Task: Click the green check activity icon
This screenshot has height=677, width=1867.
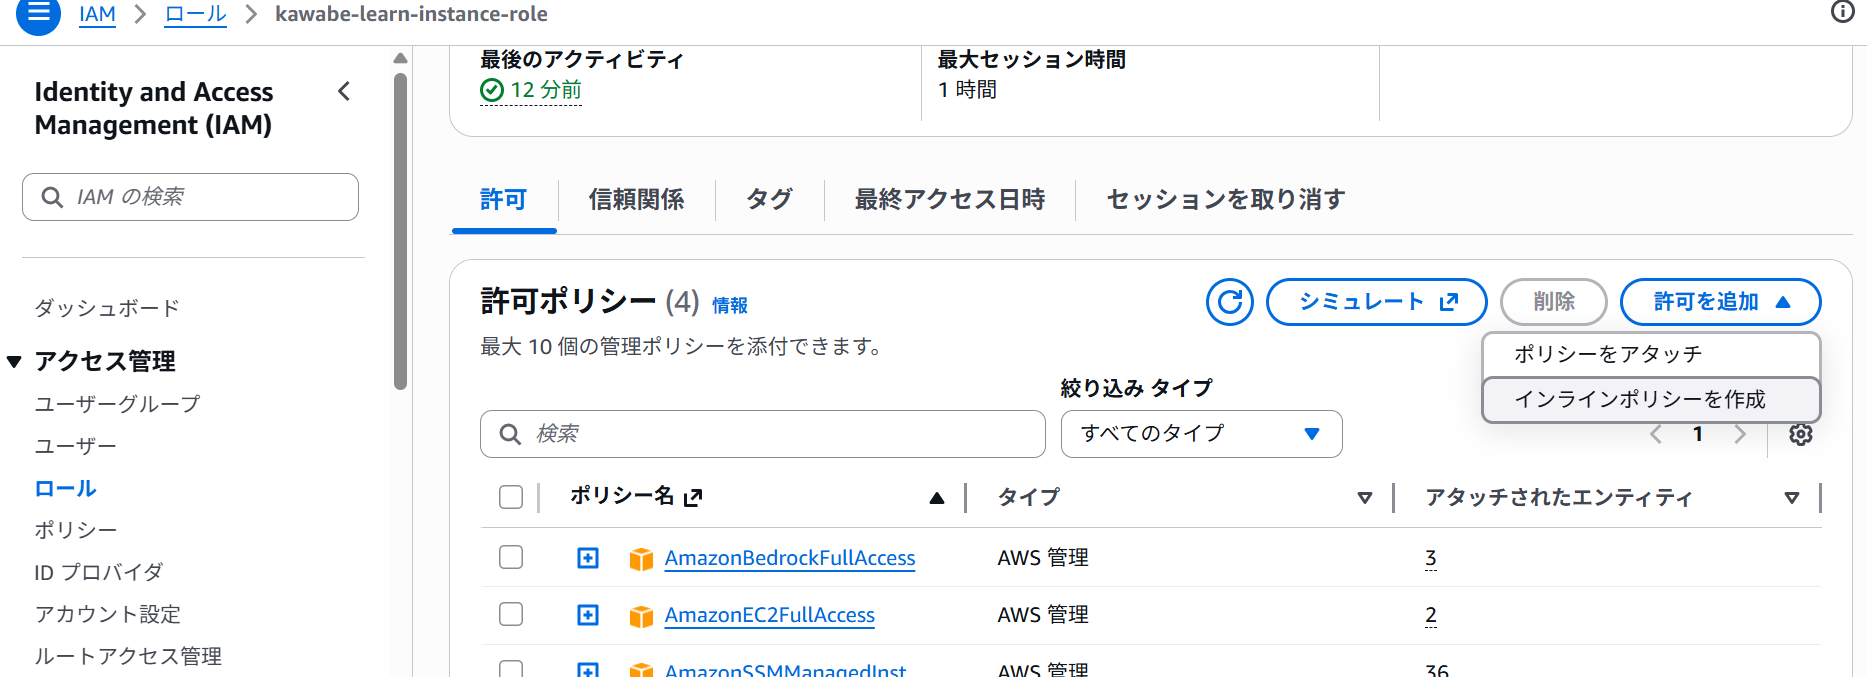Action: (x=492, y=91)
